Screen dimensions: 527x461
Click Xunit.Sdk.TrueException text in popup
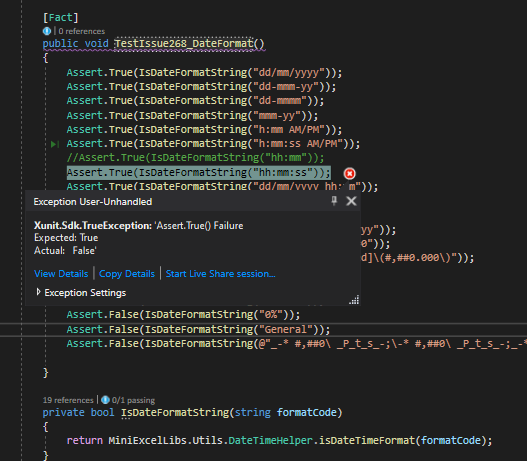point(93,225)
